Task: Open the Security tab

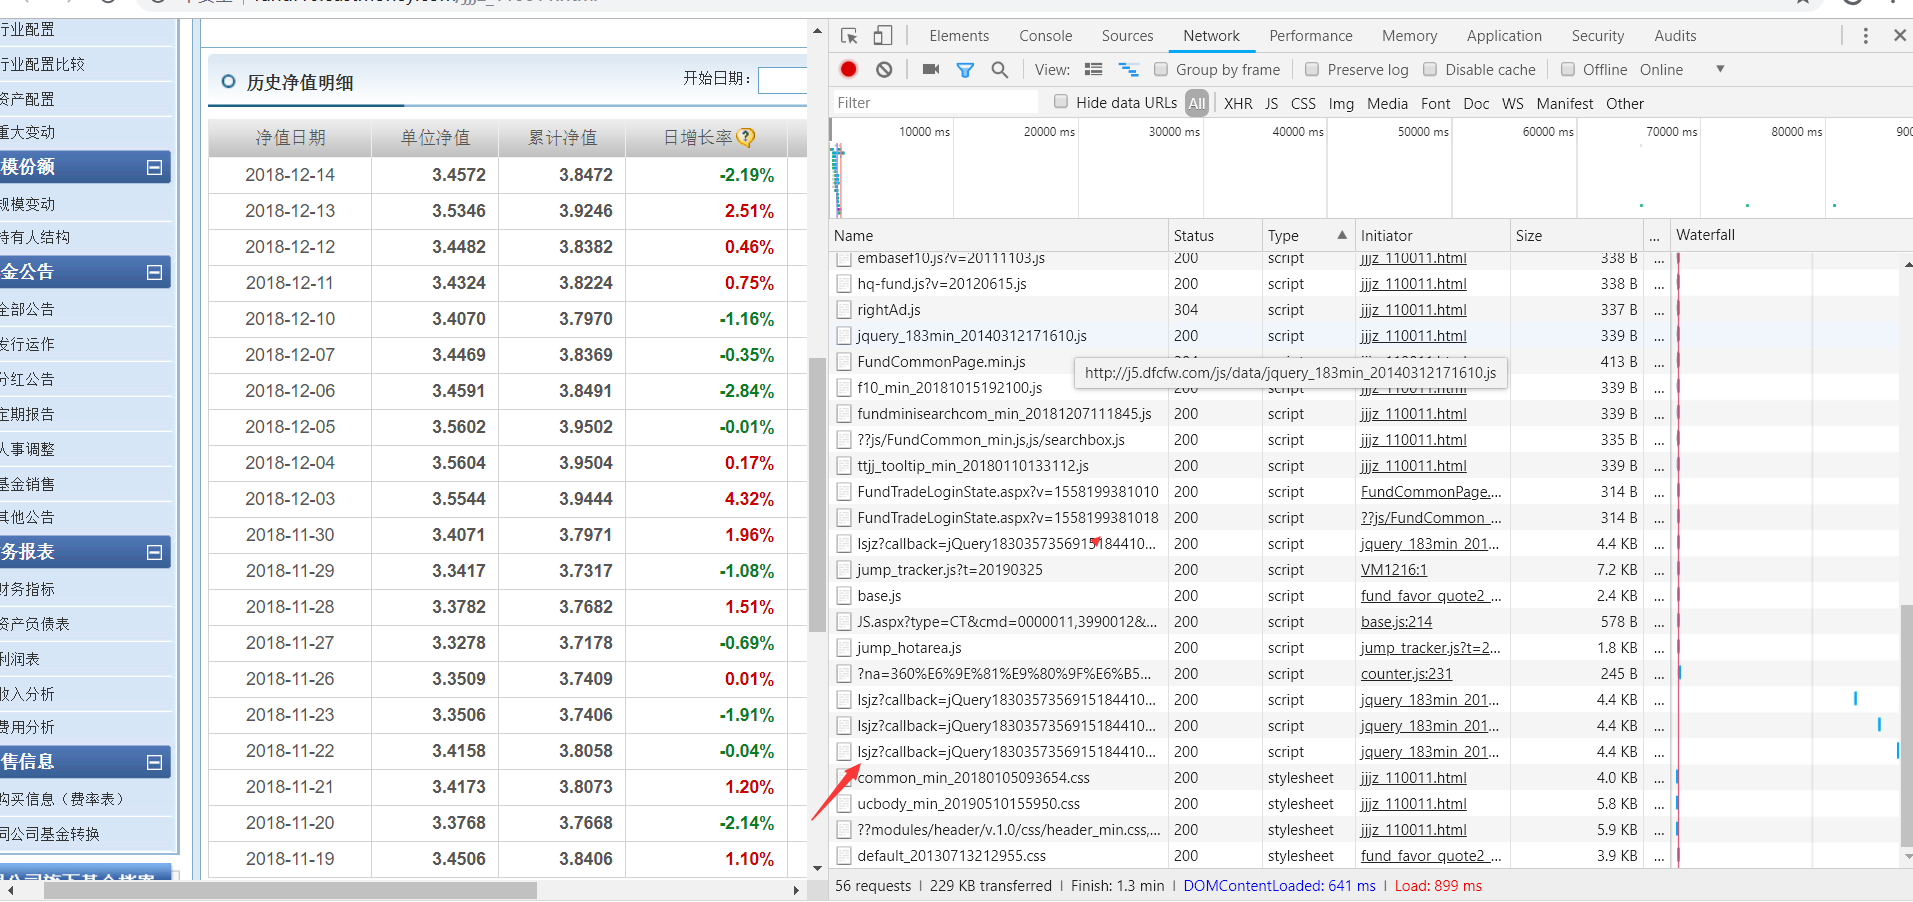Action: 1598,36
